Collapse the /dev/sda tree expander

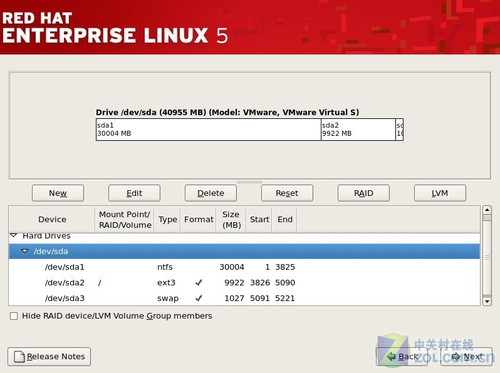[x=25, y=251]
